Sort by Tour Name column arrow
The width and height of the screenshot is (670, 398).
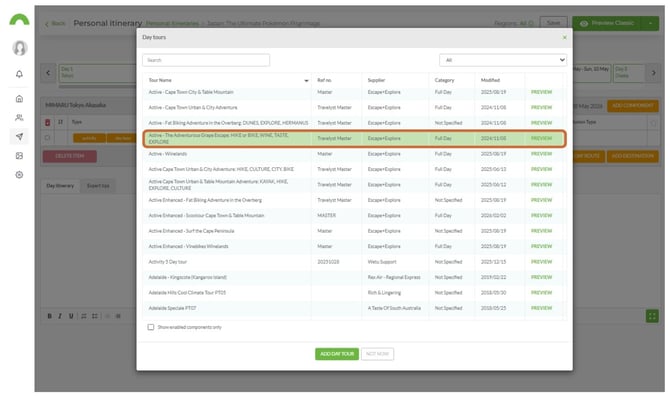coord(306,81)
